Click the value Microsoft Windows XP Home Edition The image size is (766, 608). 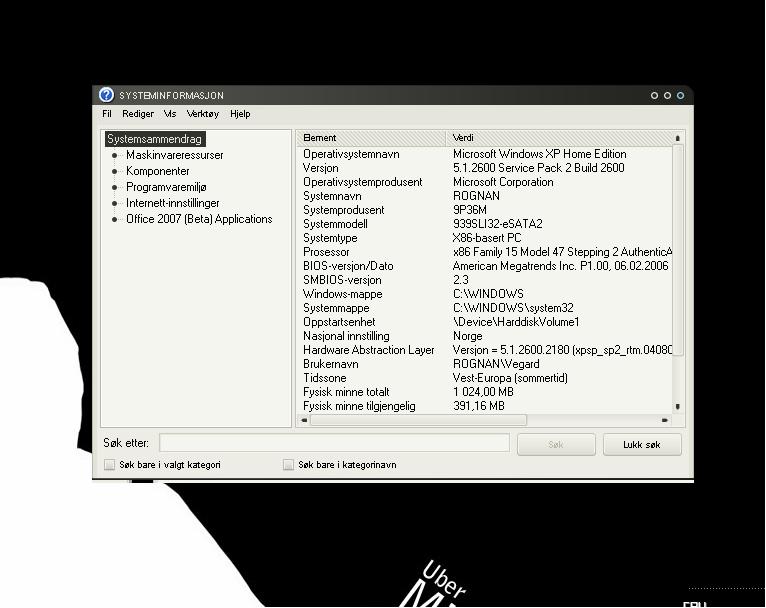[539, 154]
